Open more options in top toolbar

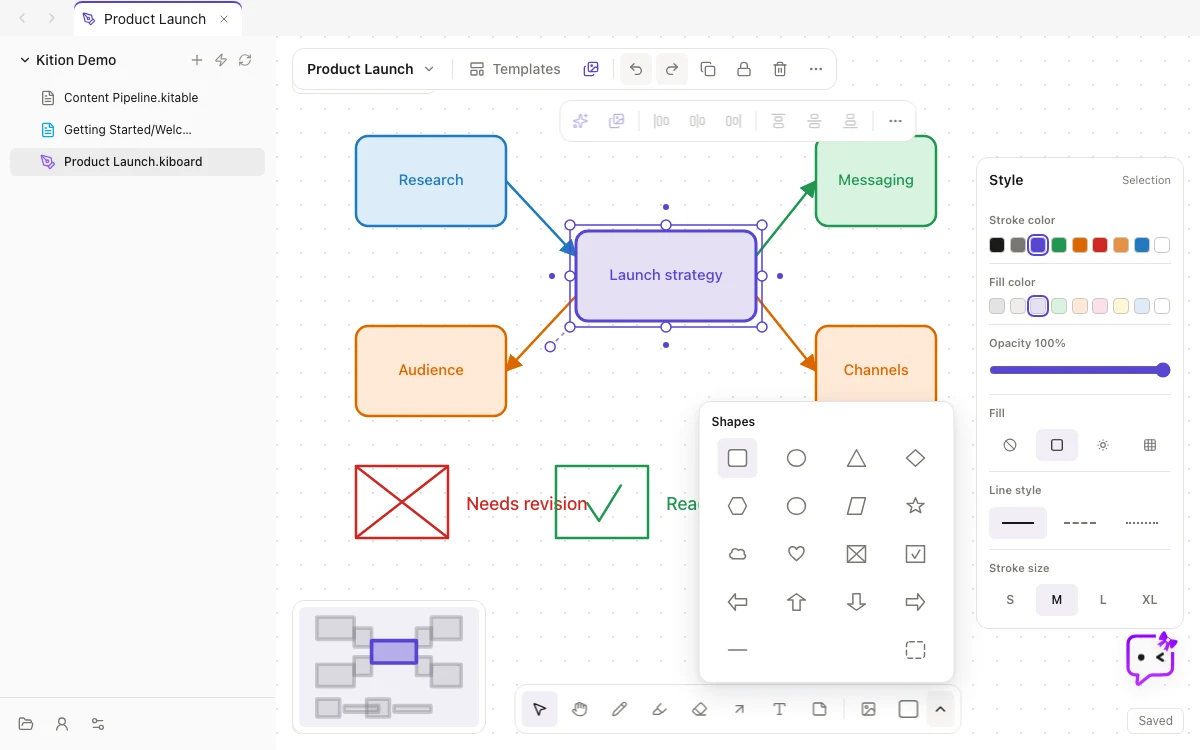(x=816, y=69)
